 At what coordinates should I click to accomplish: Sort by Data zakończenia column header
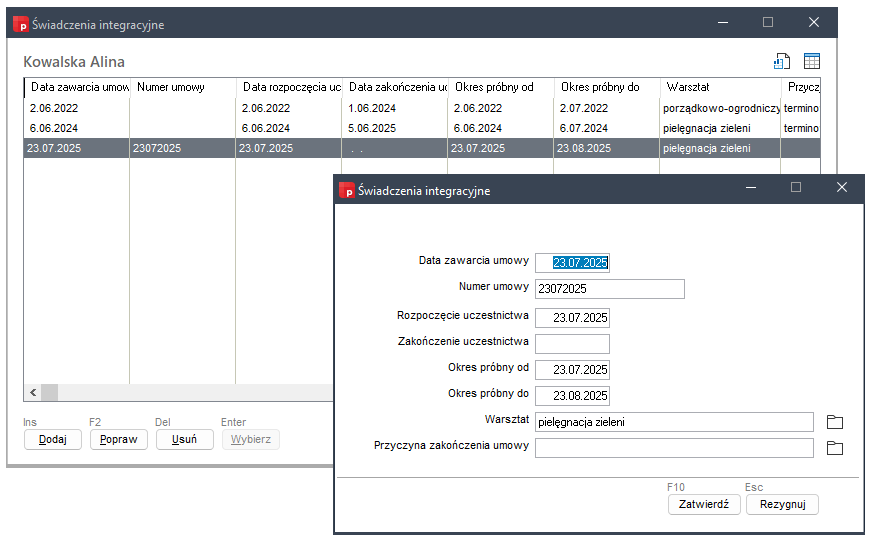click(395, 87)
